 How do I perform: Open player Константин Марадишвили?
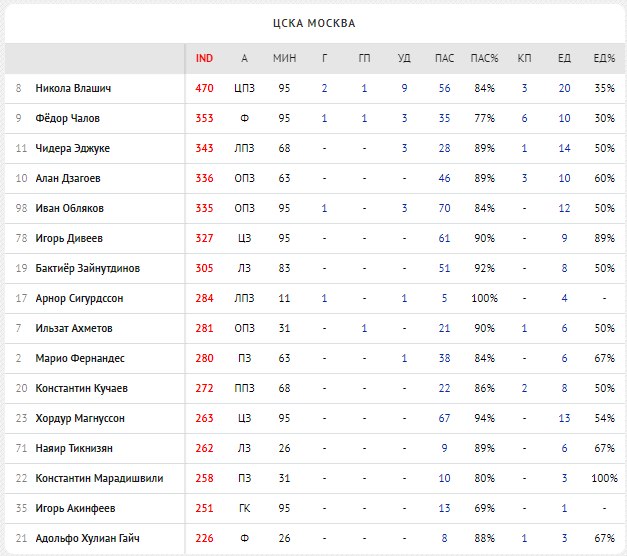click(x=99, y=478)
